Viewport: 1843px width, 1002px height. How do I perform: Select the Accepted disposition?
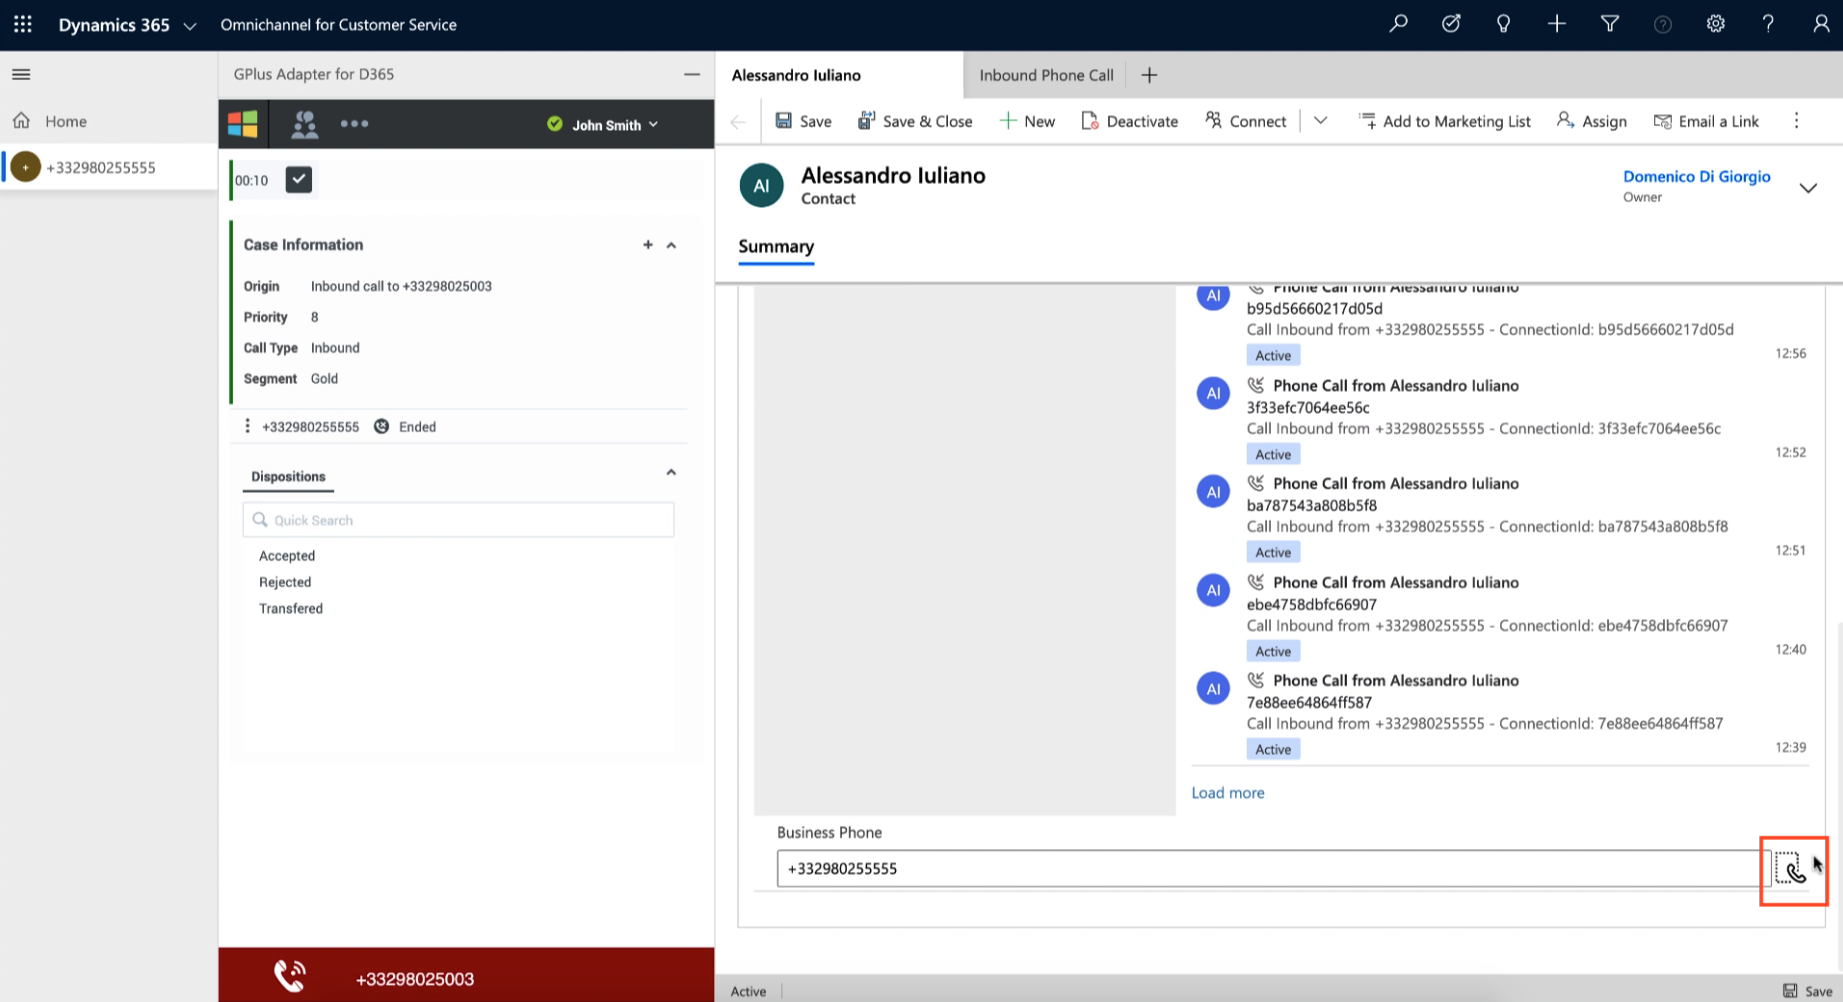coord(287,556)
